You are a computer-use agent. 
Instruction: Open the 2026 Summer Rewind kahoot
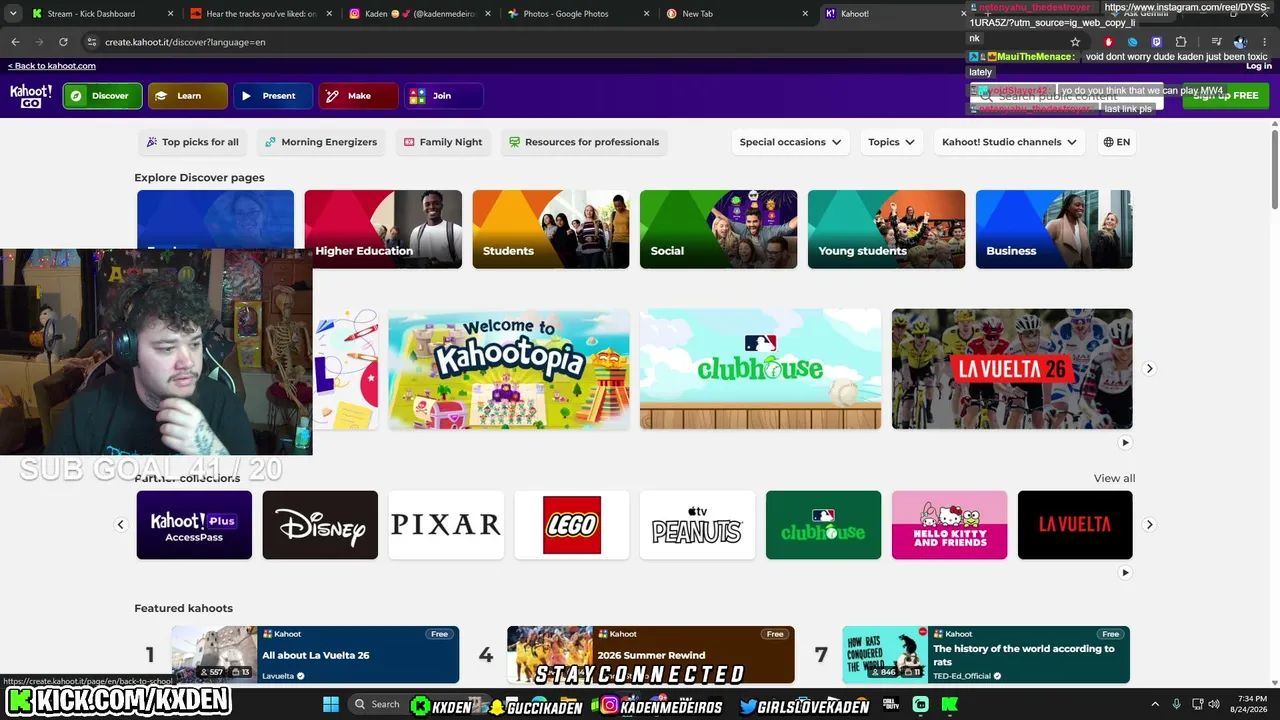pyautogui.click(x=651, y=655)
